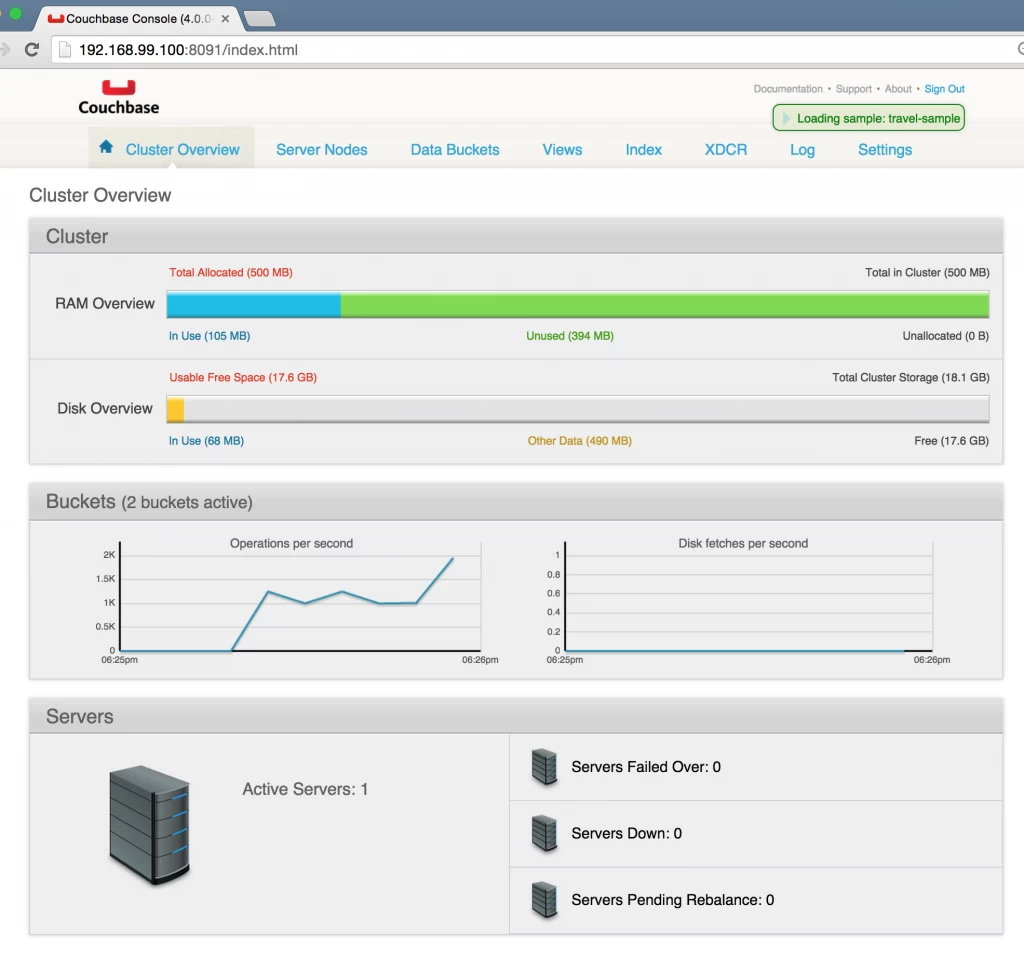View the Log tab
The height and width of the screenshot is (958, 1024).
point(802,150)
